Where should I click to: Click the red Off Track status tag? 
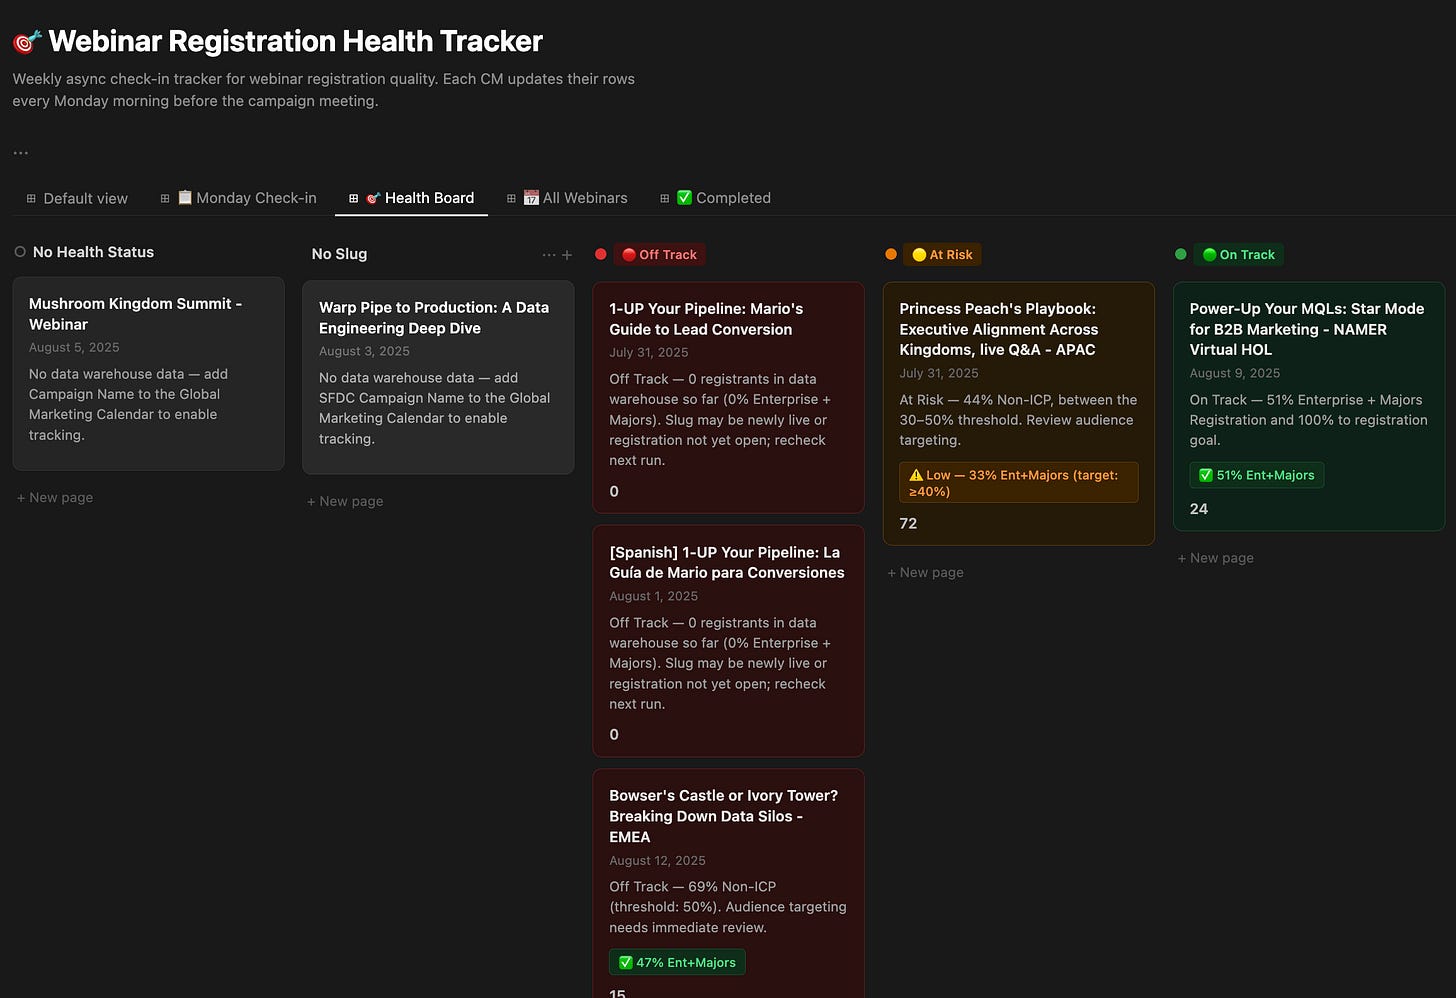coord(660,255)
